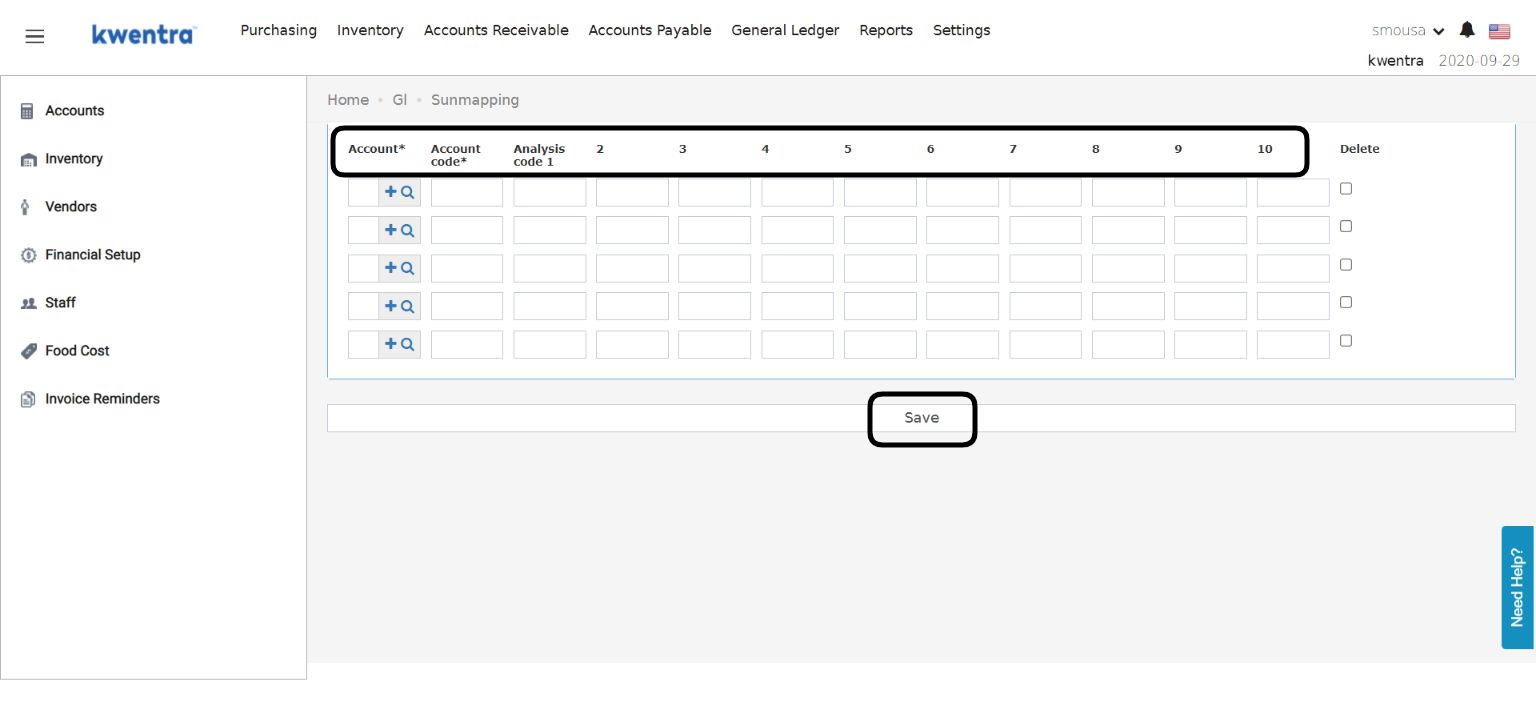Tick the Delete checkbox in the fifth row
The height and width of the screenshot is (722, 1536).
click(x=1346, y=340)
